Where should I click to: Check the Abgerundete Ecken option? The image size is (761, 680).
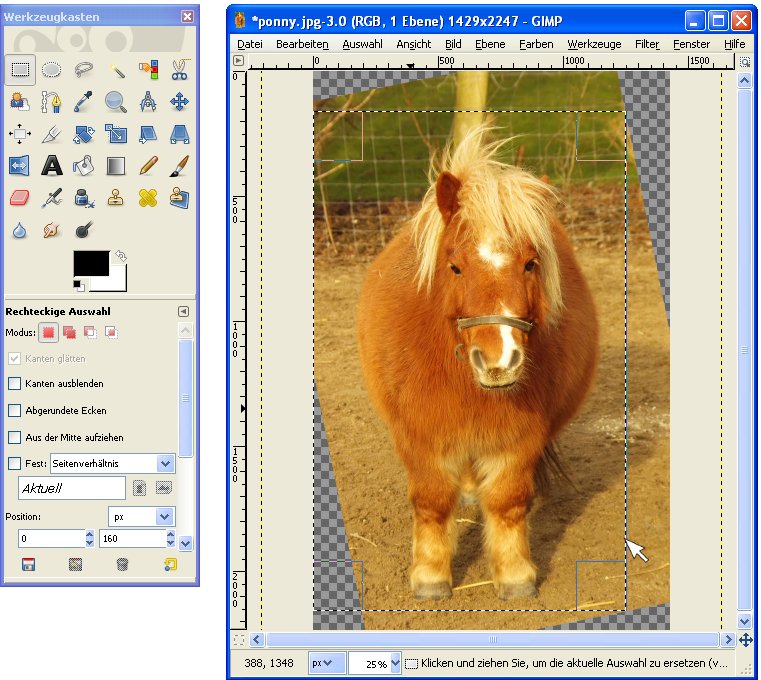pyautogui.click(x=15, y=411)
